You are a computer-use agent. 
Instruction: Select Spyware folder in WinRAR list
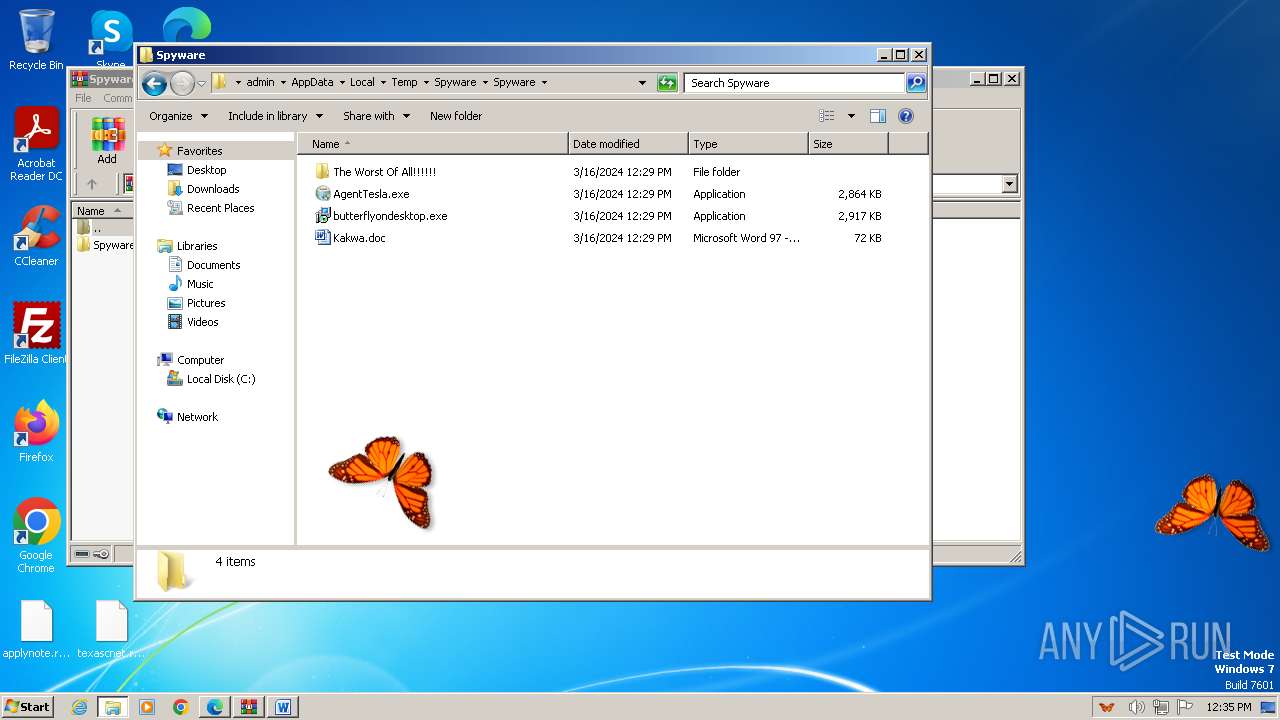coord(106,245)
